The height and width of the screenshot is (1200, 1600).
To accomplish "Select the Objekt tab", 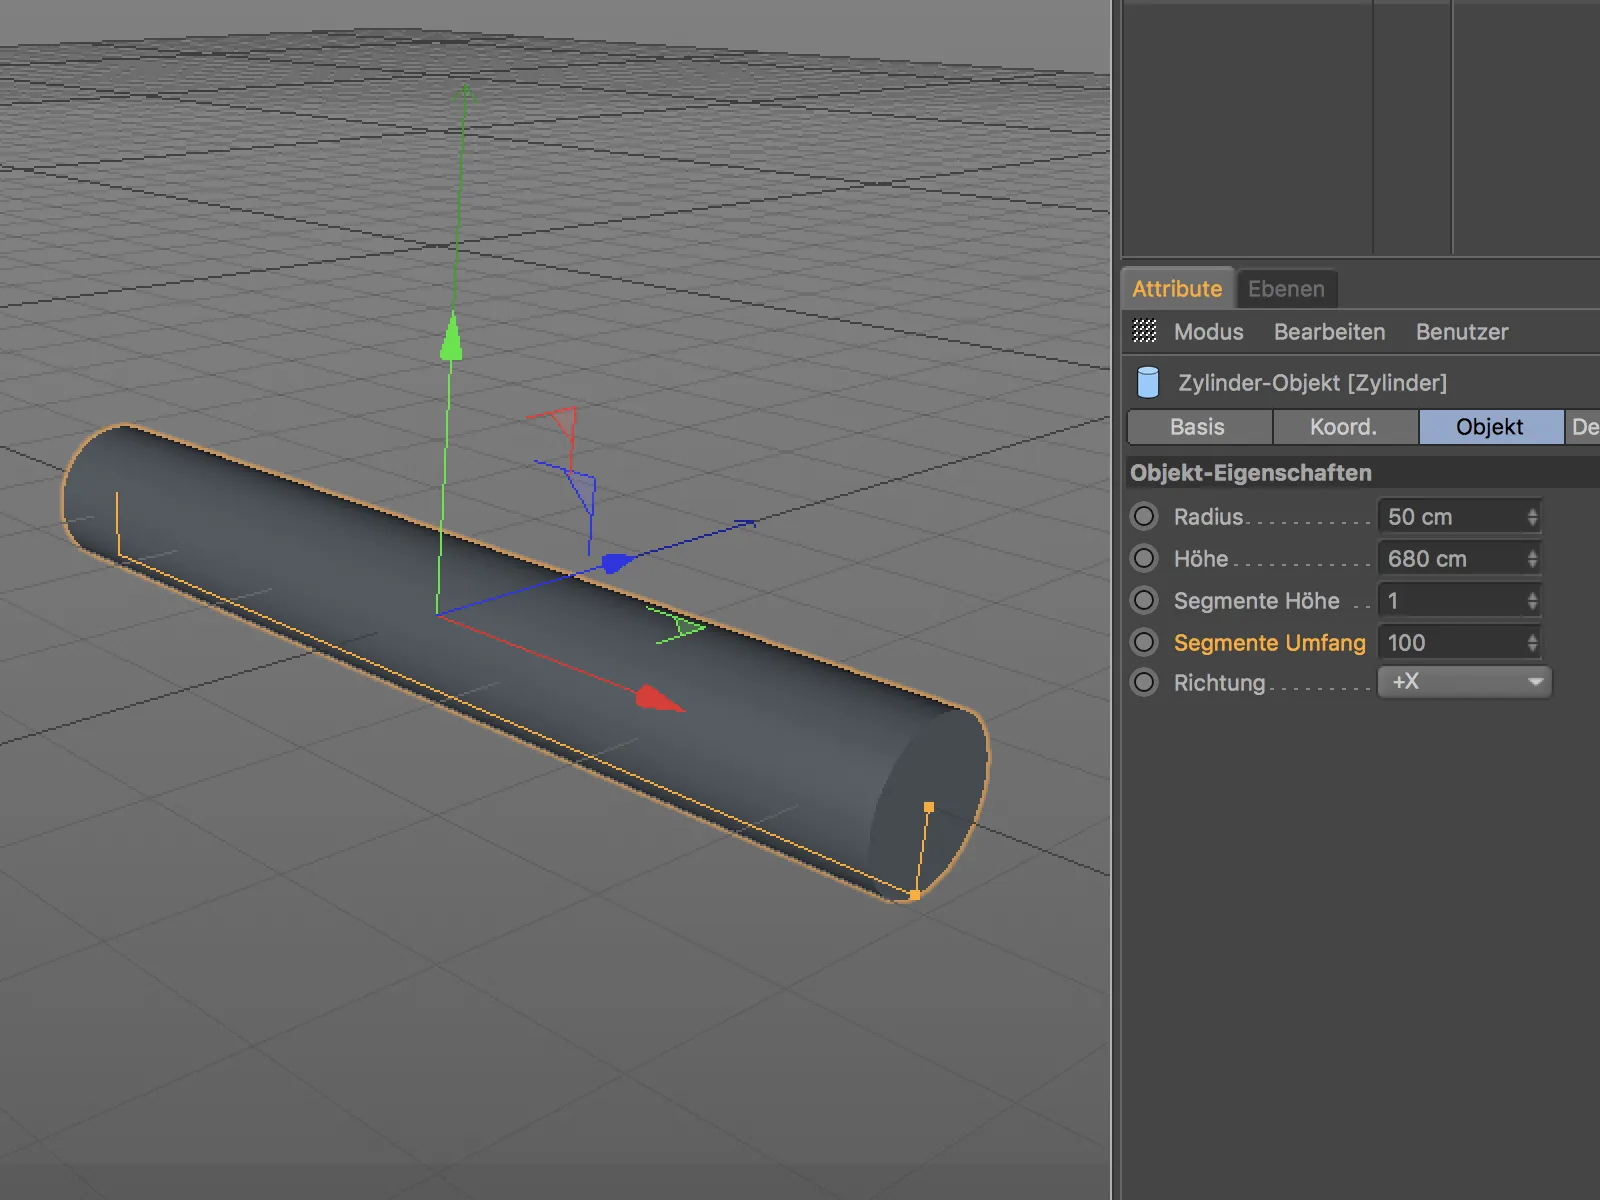I will coord(1490,427).
